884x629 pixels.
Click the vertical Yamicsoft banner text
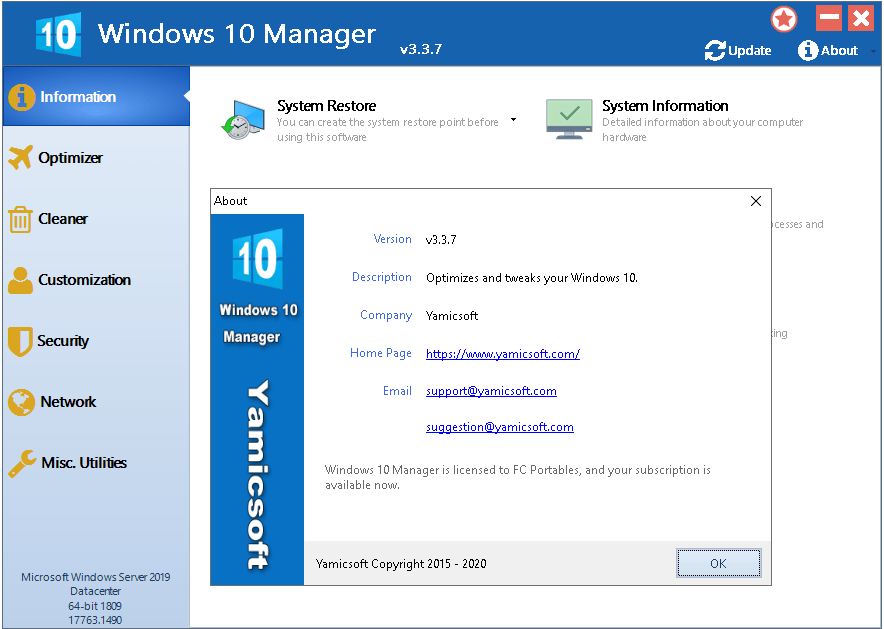click(x=258, y=475)
